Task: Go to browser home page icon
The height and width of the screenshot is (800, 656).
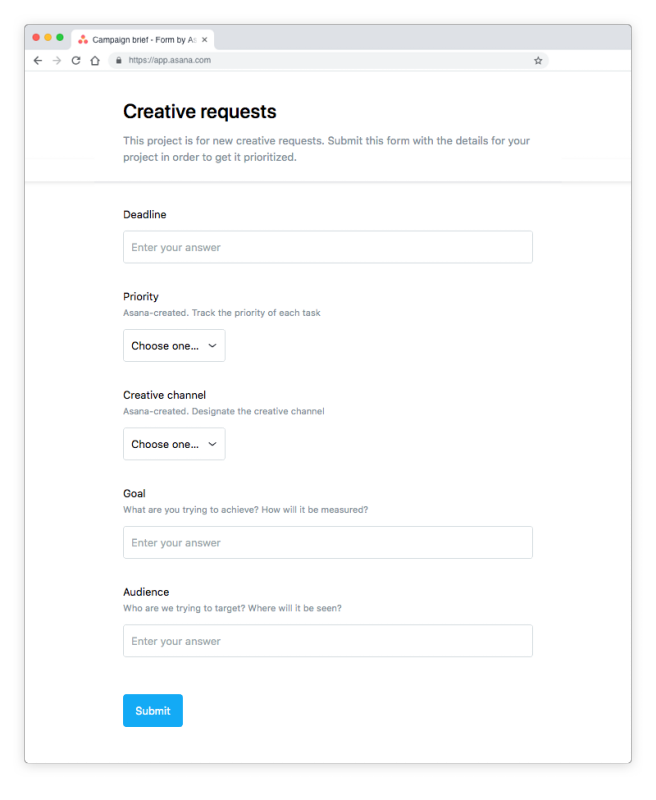Action: coord(95,61)
